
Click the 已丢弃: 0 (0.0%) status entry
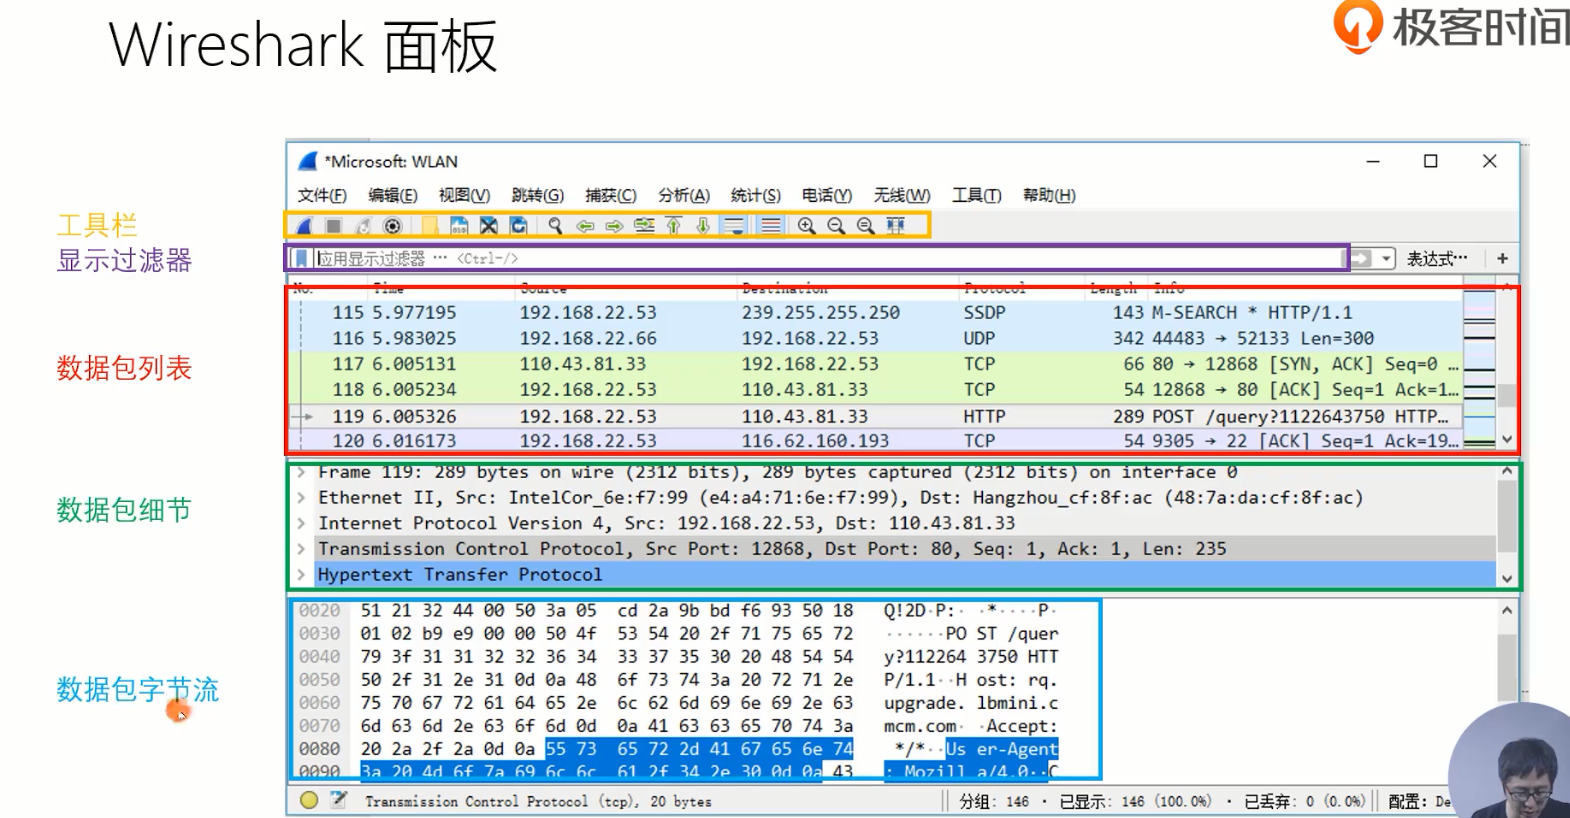click(x=1304, y=801)
